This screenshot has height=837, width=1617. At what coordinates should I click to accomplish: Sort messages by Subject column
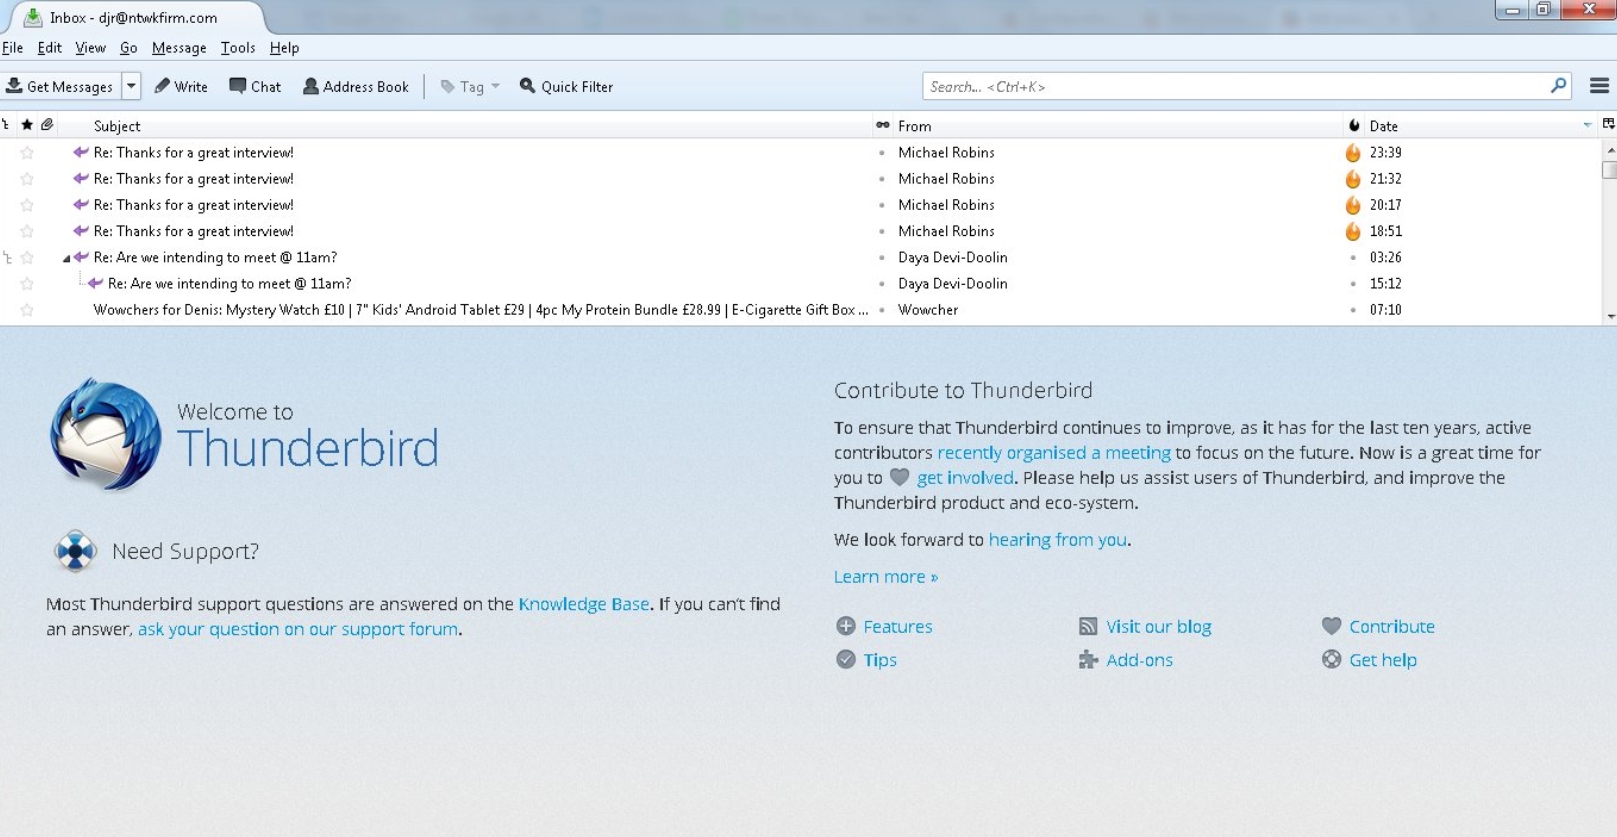pos(466,126)
